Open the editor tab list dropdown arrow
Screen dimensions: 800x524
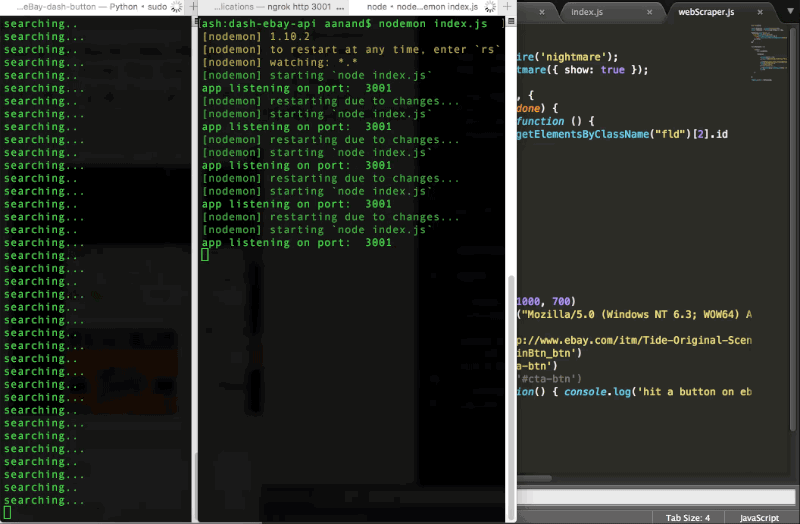click(x=790, y=11)
